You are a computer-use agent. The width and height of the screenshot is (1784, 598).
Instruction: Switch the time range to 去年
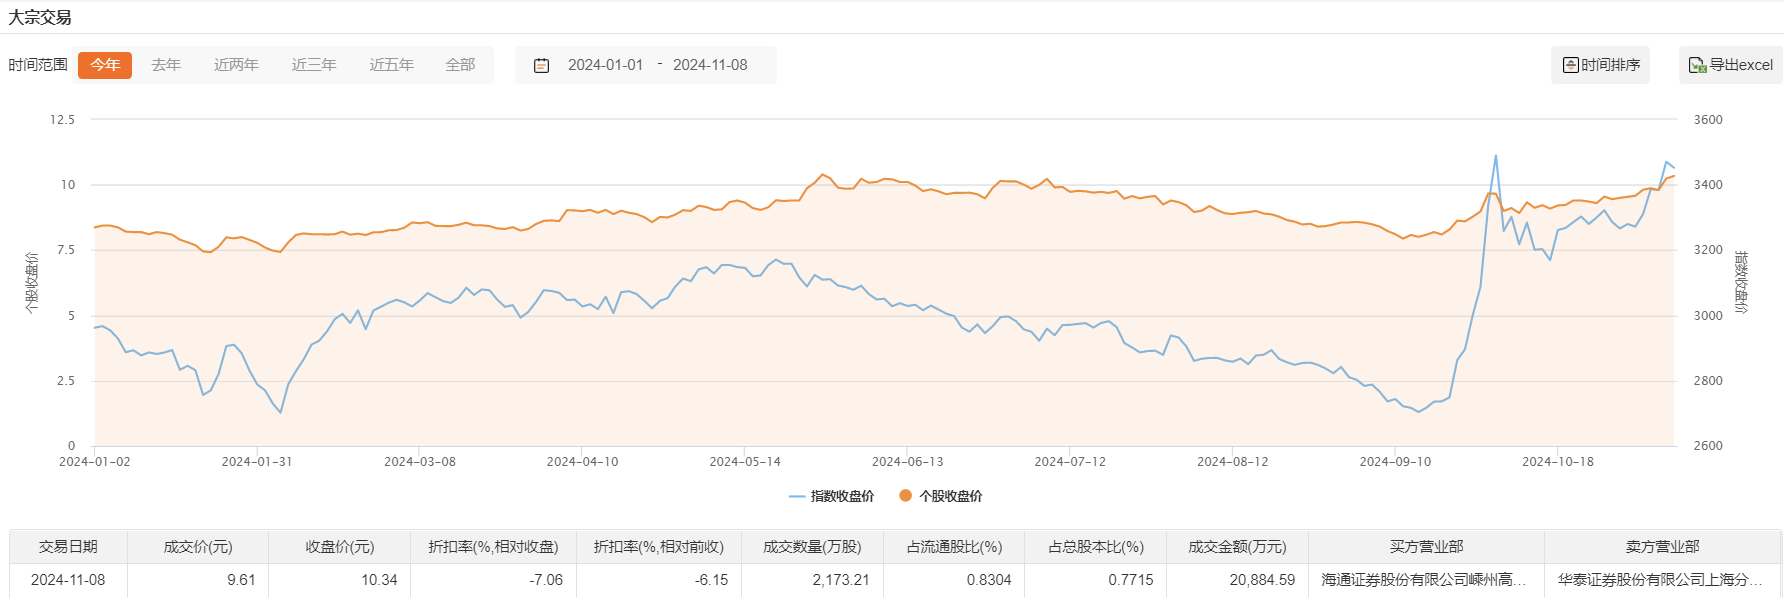(166, 65)
